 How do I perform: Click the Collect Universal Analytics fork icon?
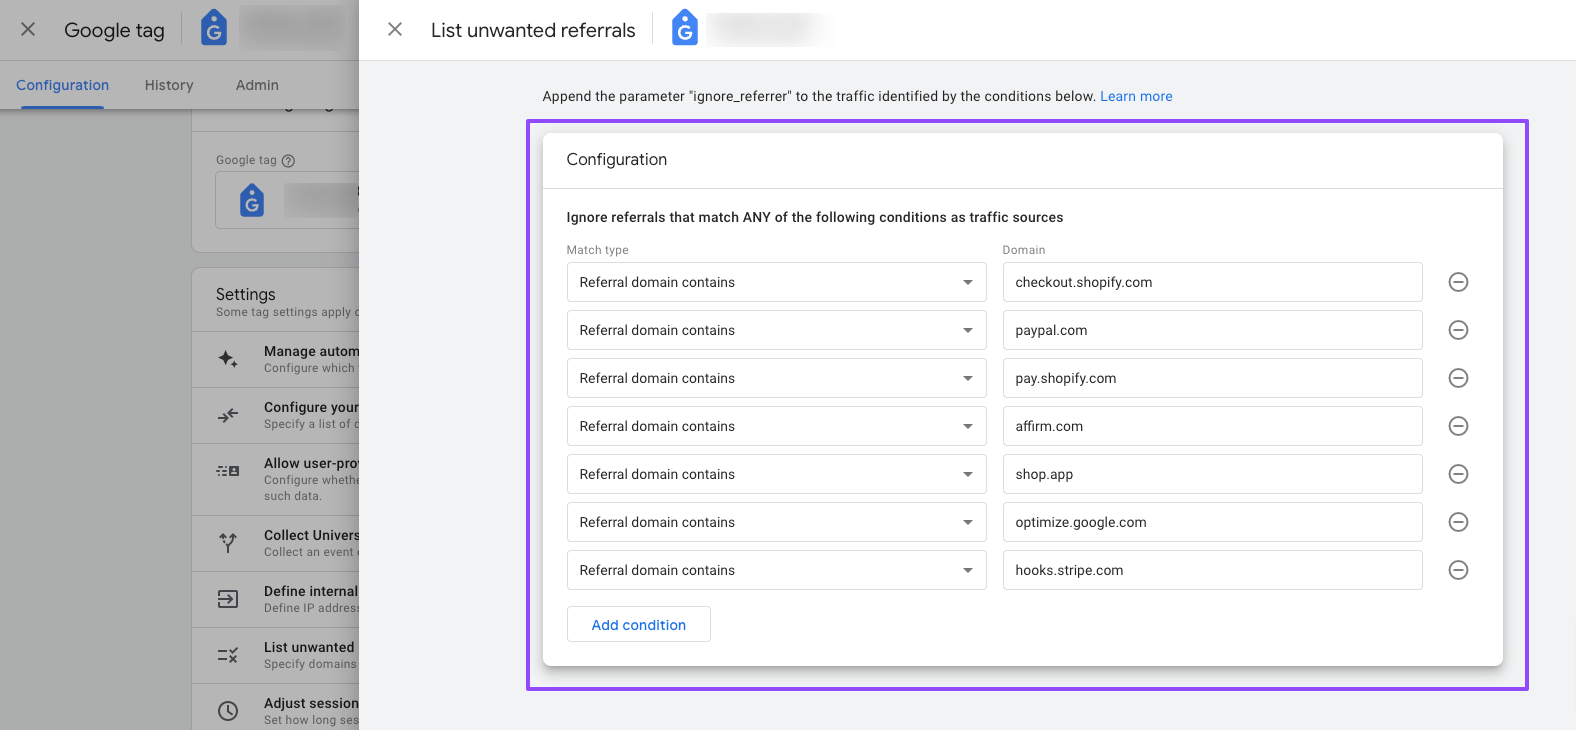tap(228, 543)
